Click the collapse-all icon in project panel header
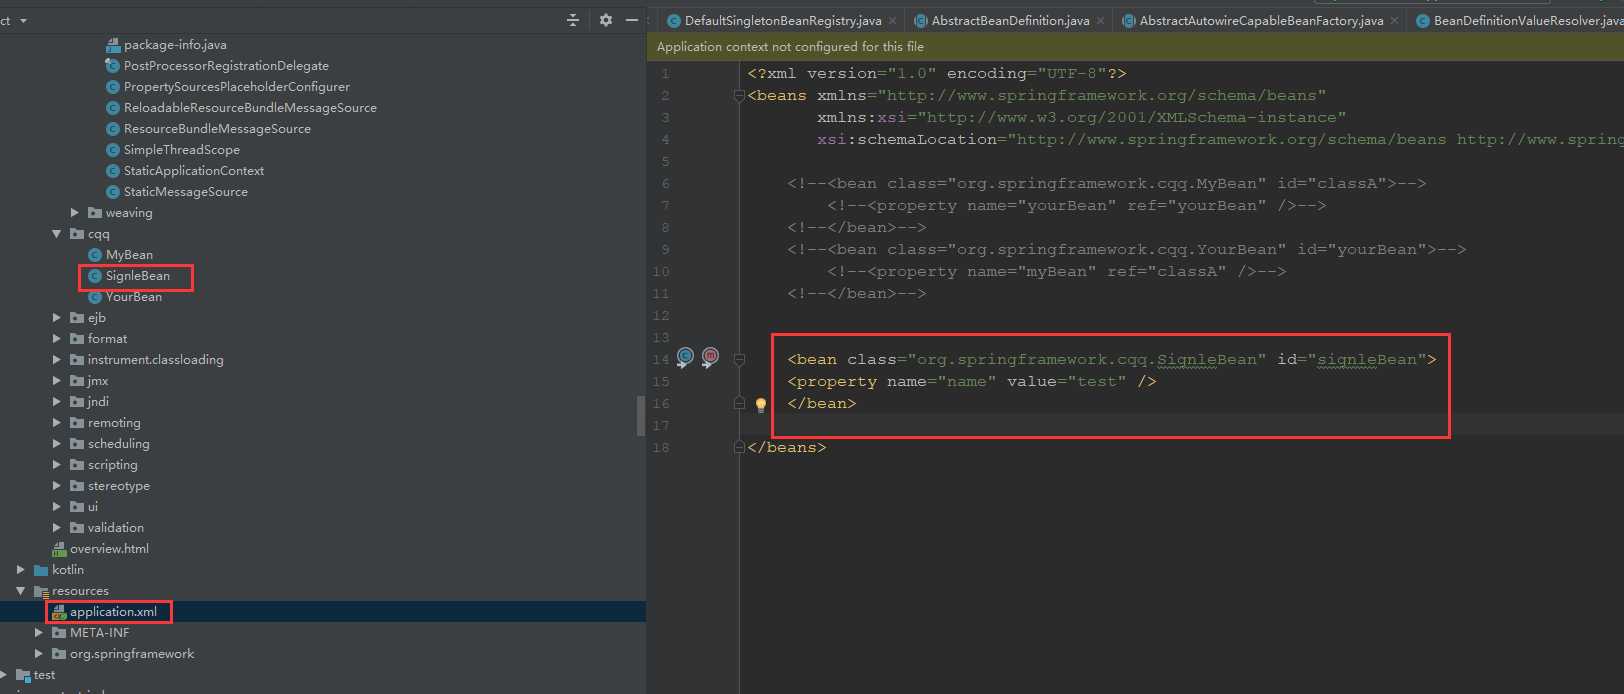The width and height of the screenshot is (1624, 694). pyautogui.click(x=573, y=20)
